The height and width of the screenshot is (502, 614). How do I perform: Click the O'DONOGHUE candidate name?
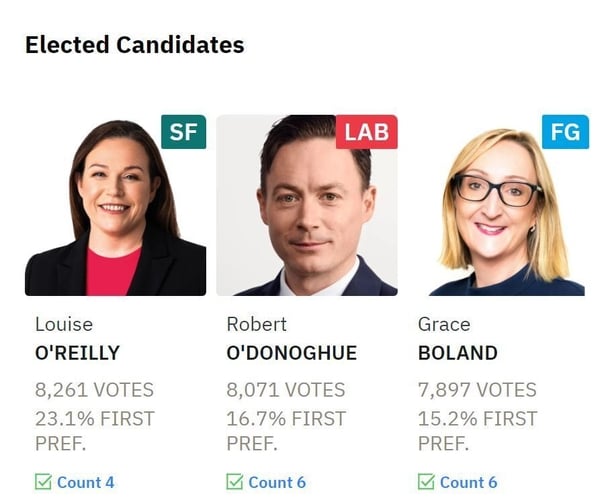coord(291,353)
